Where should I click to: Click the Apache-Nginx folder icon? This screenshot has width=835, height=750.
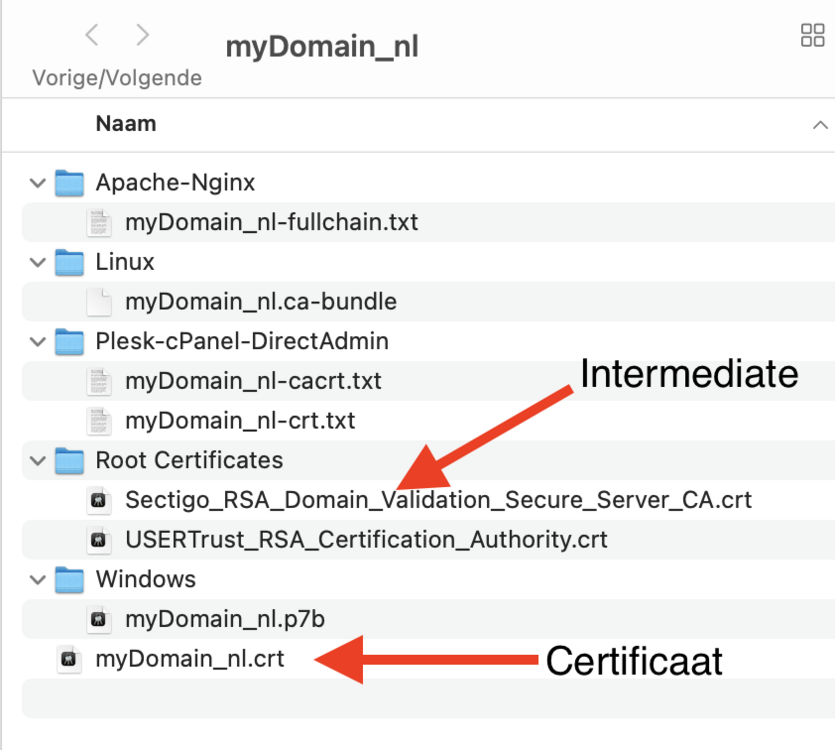coord(69,183)
